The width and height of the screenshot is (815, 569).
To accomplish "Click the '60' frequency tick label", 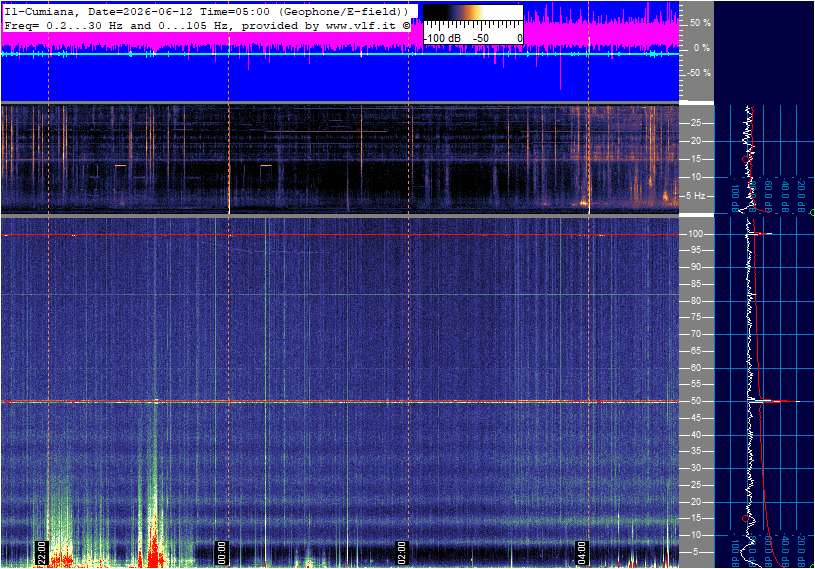I will [695, 368].
